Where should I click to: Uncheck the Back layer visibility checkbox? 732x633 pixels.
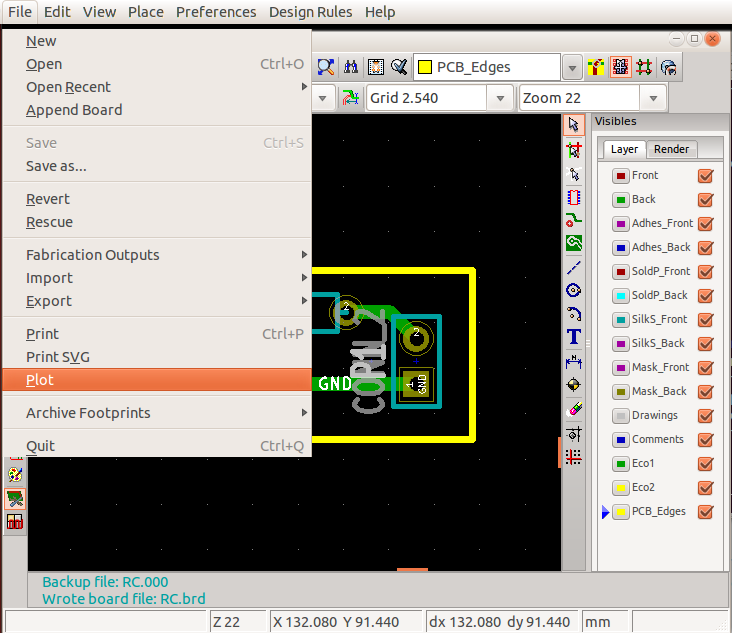(705, 199)
